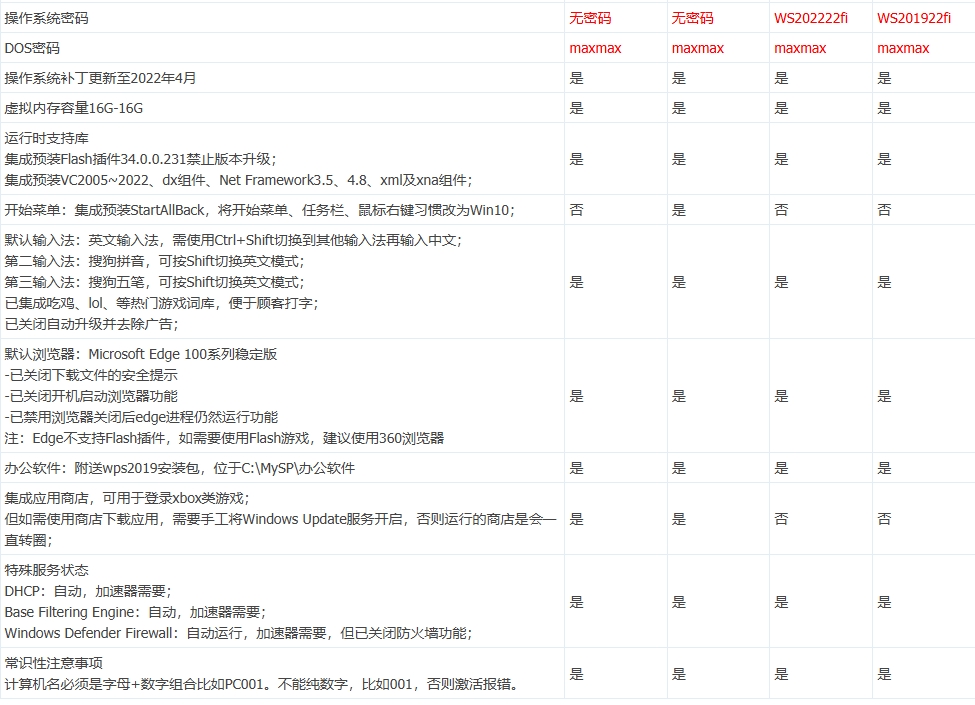Click the 操作系统补丁更新至2022年4月 row label

point(95,77)
